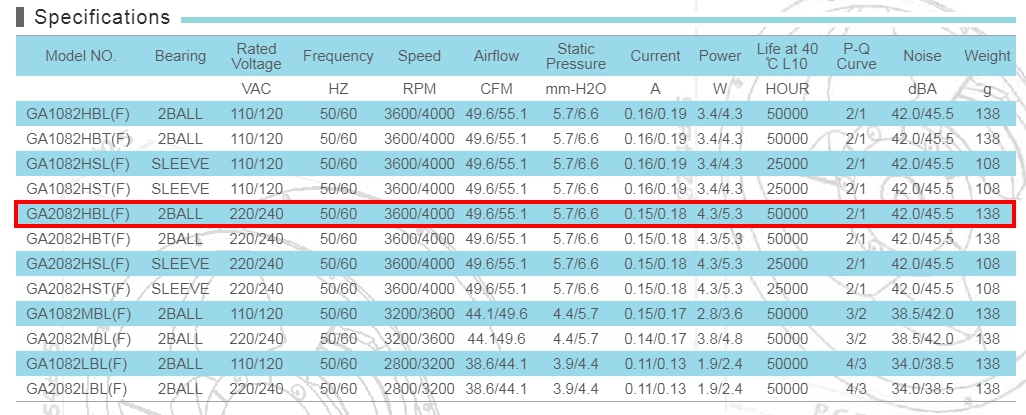The image size is (1026, 415).
Task: Select model name GA2082HST(F)
Action: coord(78,289)
